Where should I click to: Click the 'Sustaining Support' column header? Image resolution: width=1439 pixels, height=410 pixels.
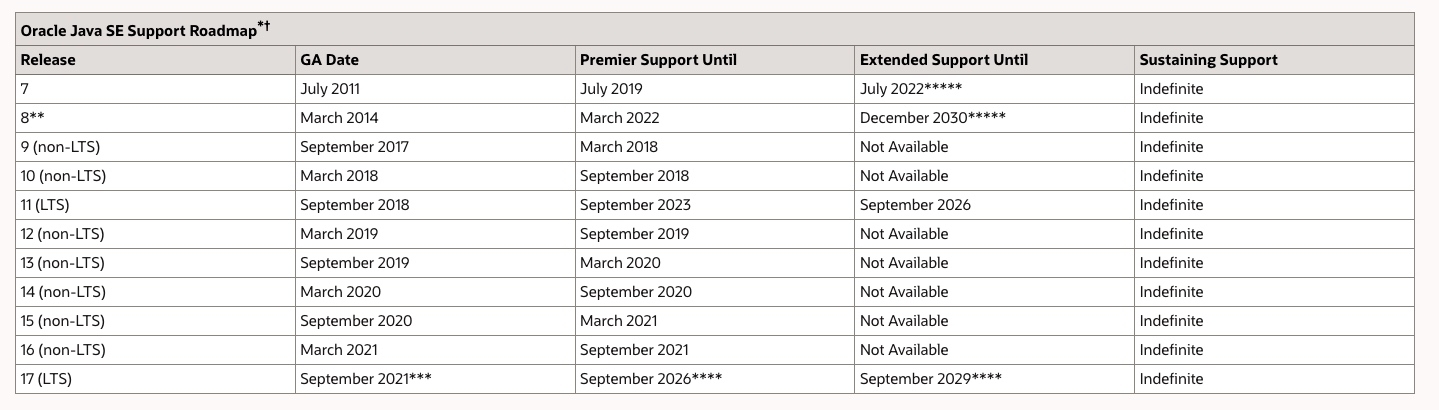click(1208, 60)
